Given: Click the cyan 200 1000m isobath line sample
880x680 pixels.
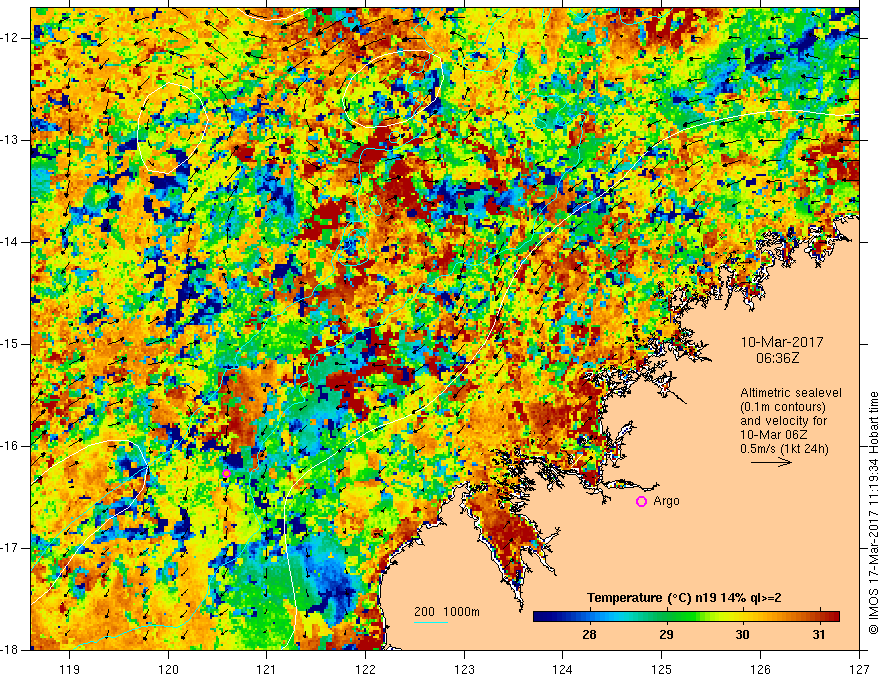Looking at the screenshot, I should point(431,622).
